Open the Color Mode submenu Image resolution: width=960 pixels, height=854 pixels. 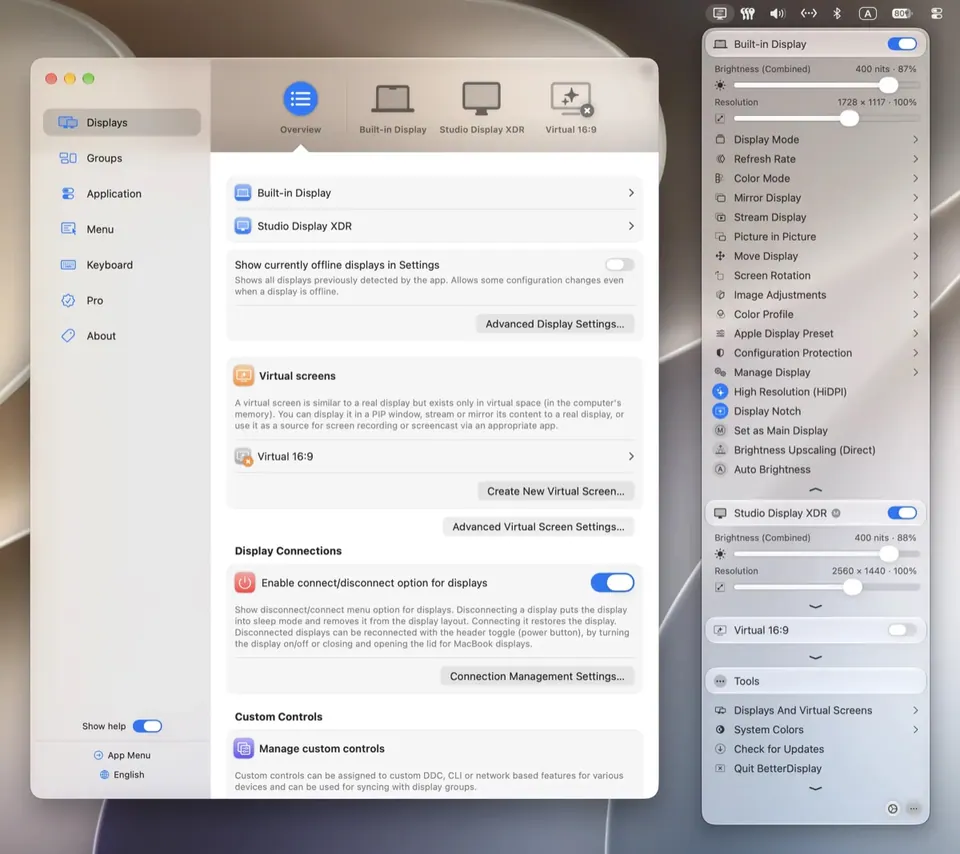coord(817,178)
